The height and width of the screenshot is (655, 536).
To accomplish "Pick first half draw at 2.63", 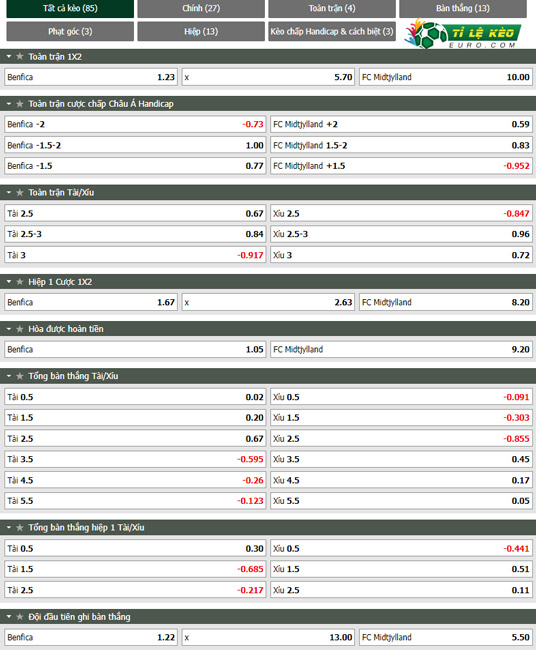I will click(x=268, y=302).
